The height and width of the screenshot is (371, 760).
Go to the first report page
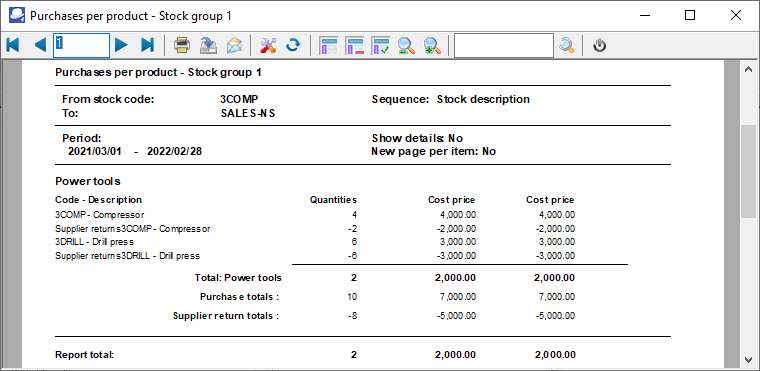pos(13,46)
